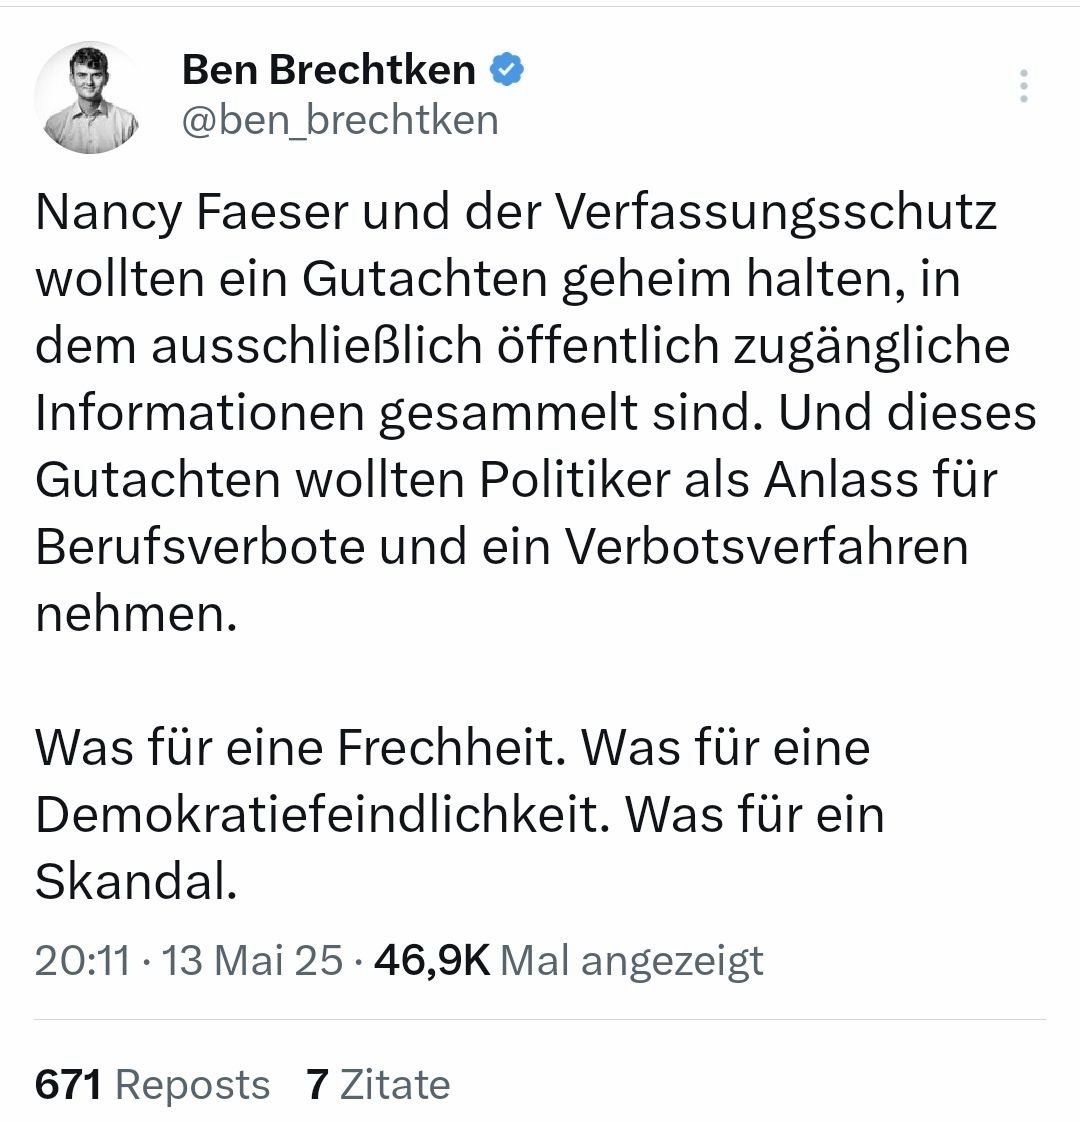1080x1122 pixels.
Task: Open the three-dot more options menu
Action: pyautogui.click(x=1022, y=88)
